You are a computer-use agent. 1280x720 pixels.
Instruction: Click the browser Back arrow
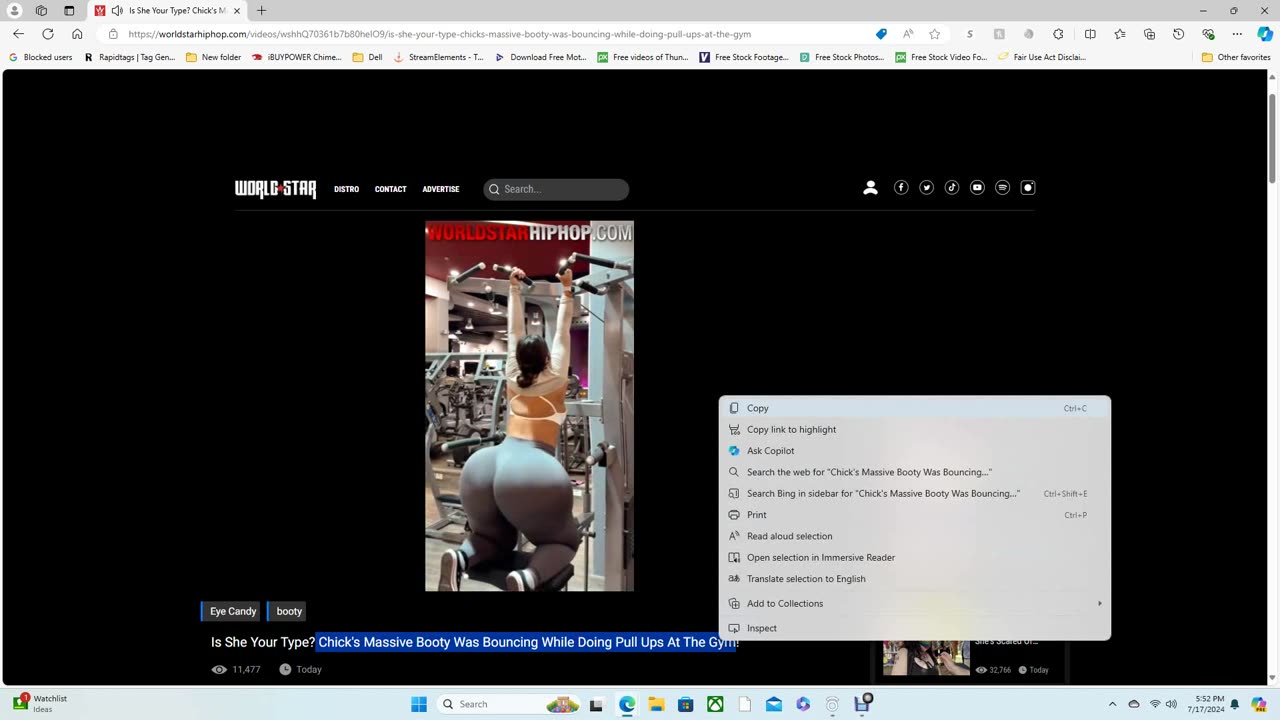coord(18,34)
